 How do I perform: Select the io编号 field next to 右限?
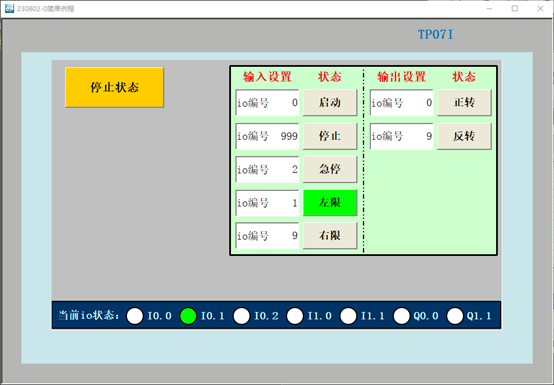(267, 236)
